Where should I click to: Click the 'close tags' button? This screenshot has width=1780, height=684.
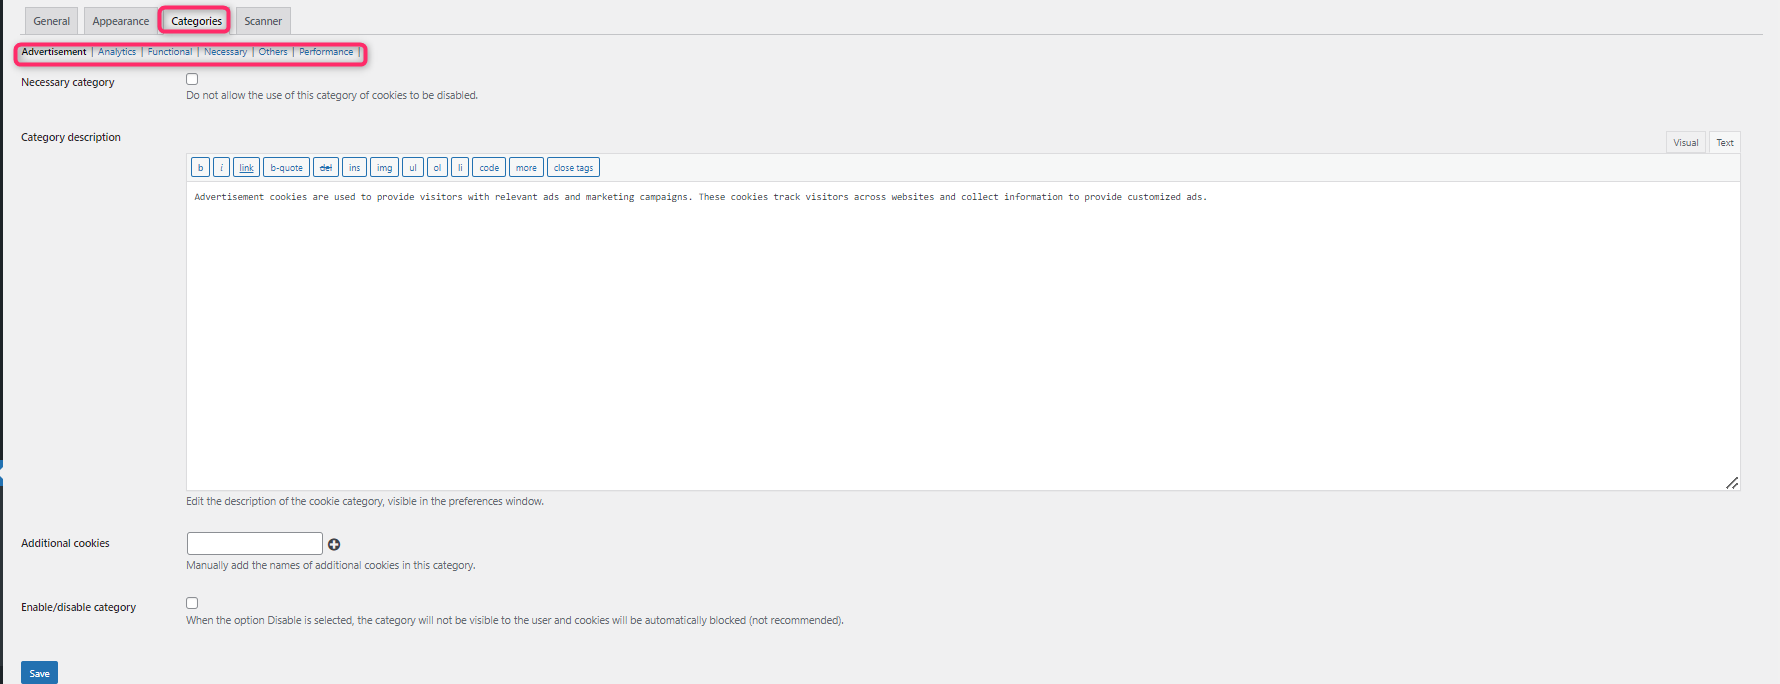pyautogui.click(x=573, y=168)
